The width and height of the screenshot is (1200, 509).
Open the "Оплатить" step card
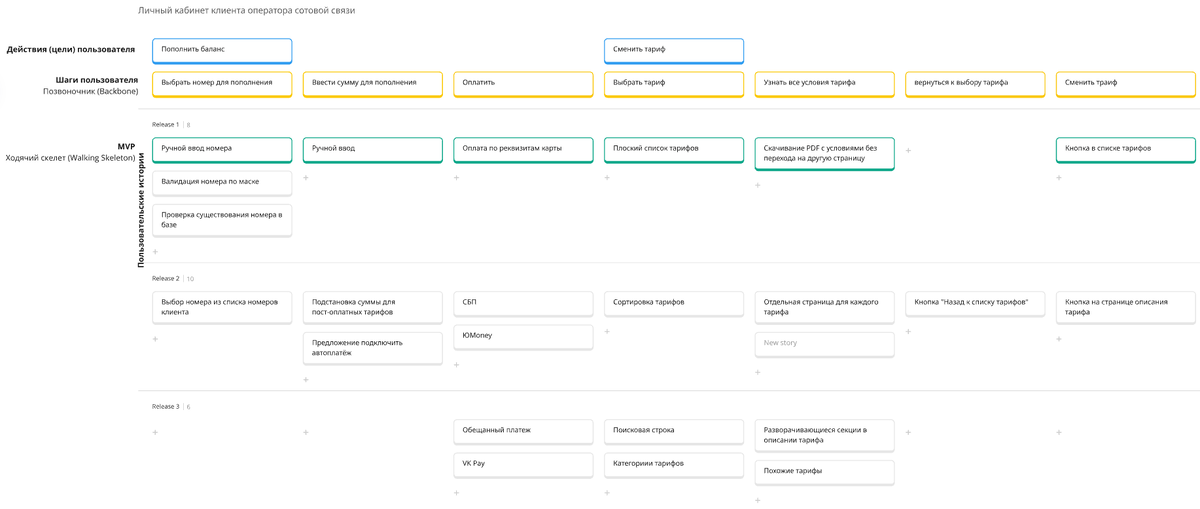(x=522, y=83)
